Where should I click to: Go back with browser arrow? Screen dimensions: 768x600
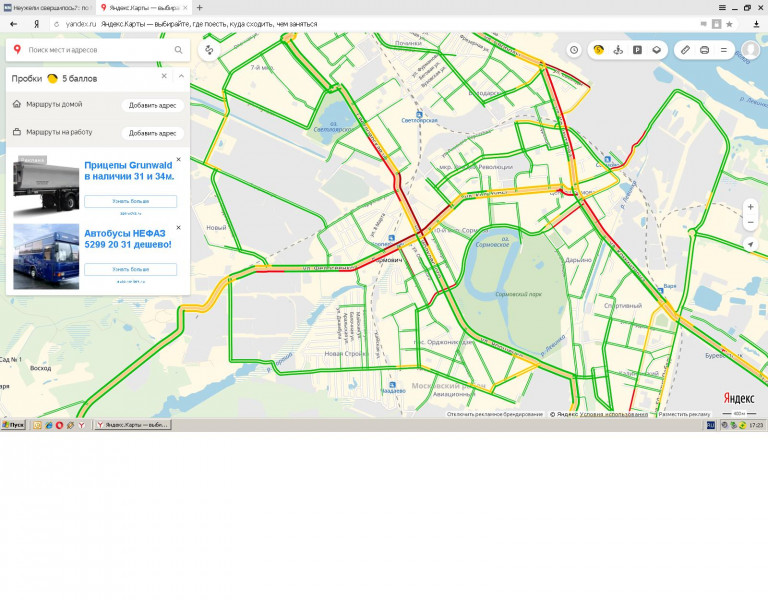coord(13,24)
